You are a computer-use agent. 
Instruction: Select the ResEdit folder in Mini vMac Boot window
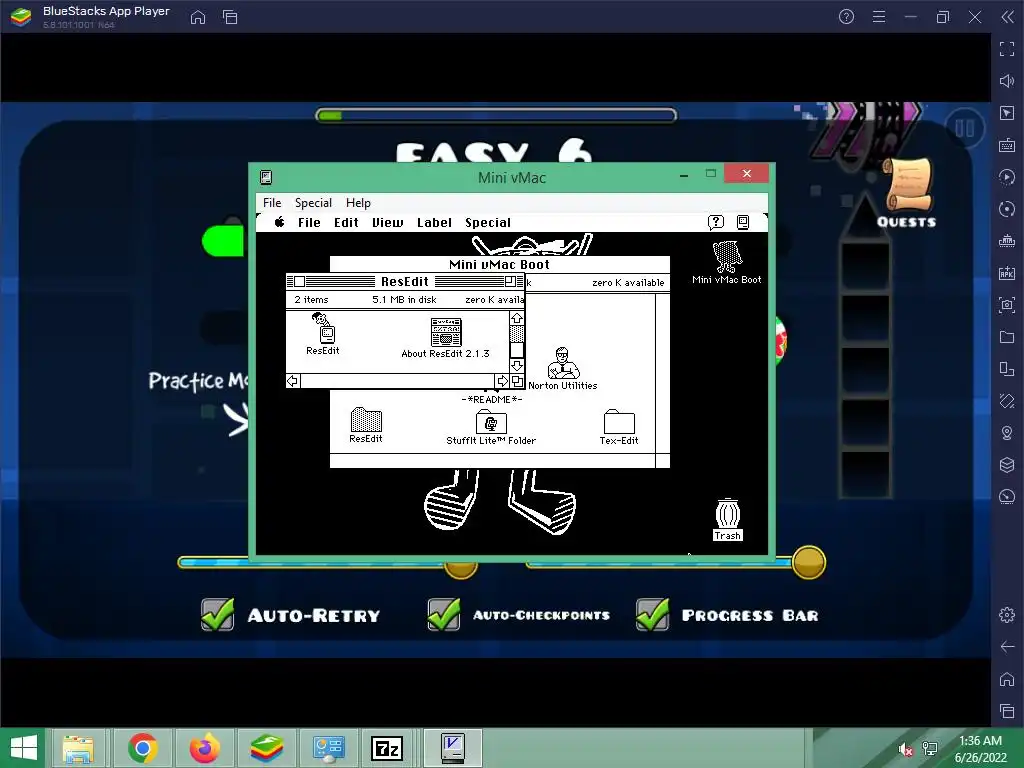[x=366, y=419]
